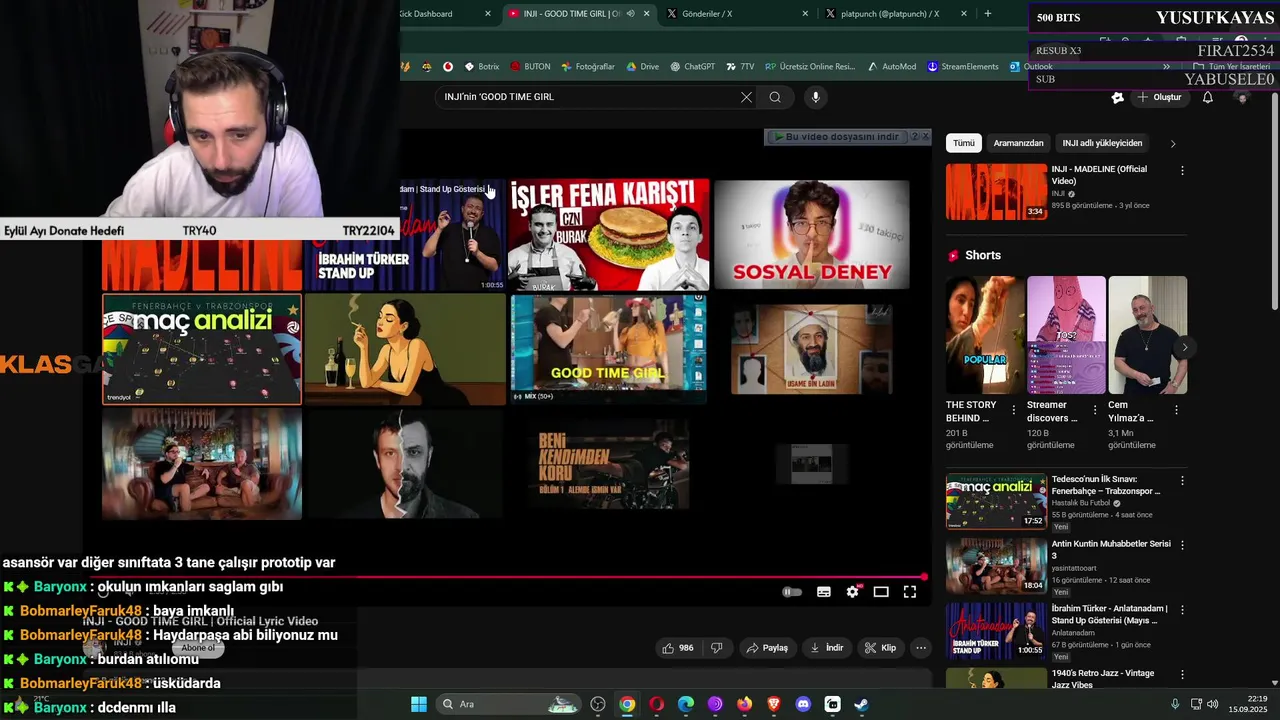1280x720 pixels.
Task: Open Discord from taskbar
Action: pos(803,704)
